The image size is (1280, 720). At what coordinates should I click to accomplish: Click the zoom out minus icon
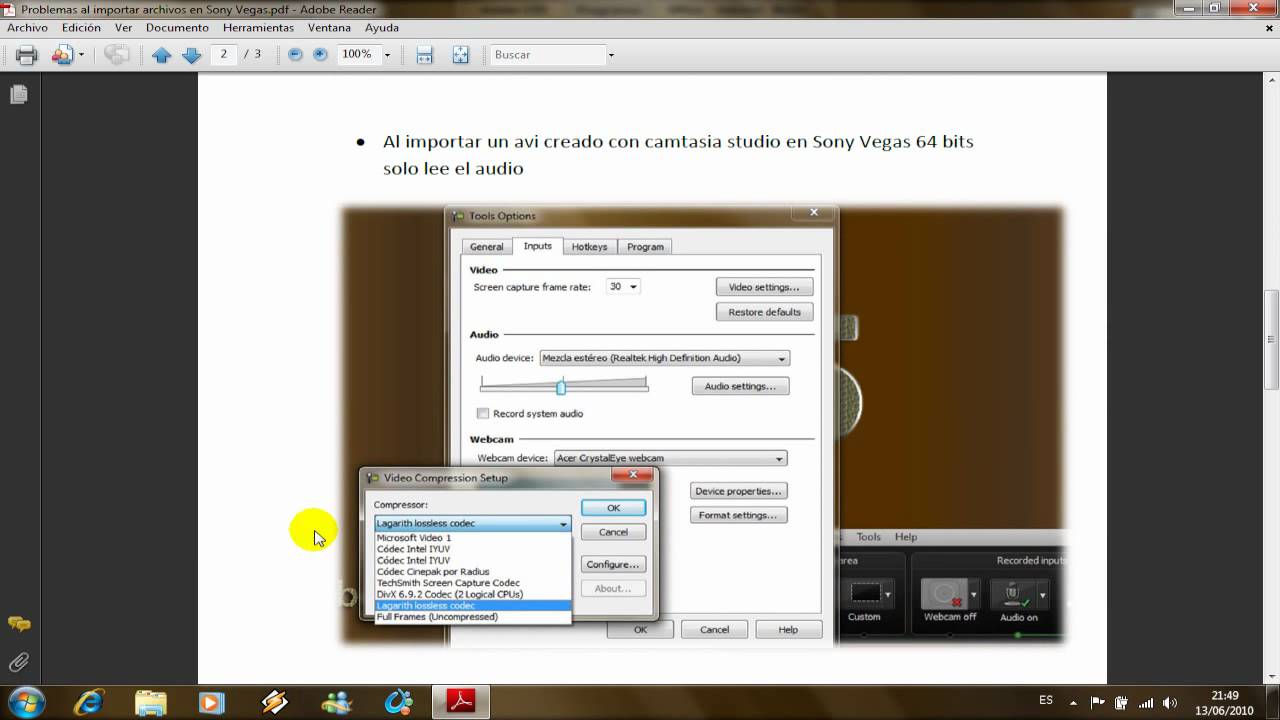pos(295,55)
